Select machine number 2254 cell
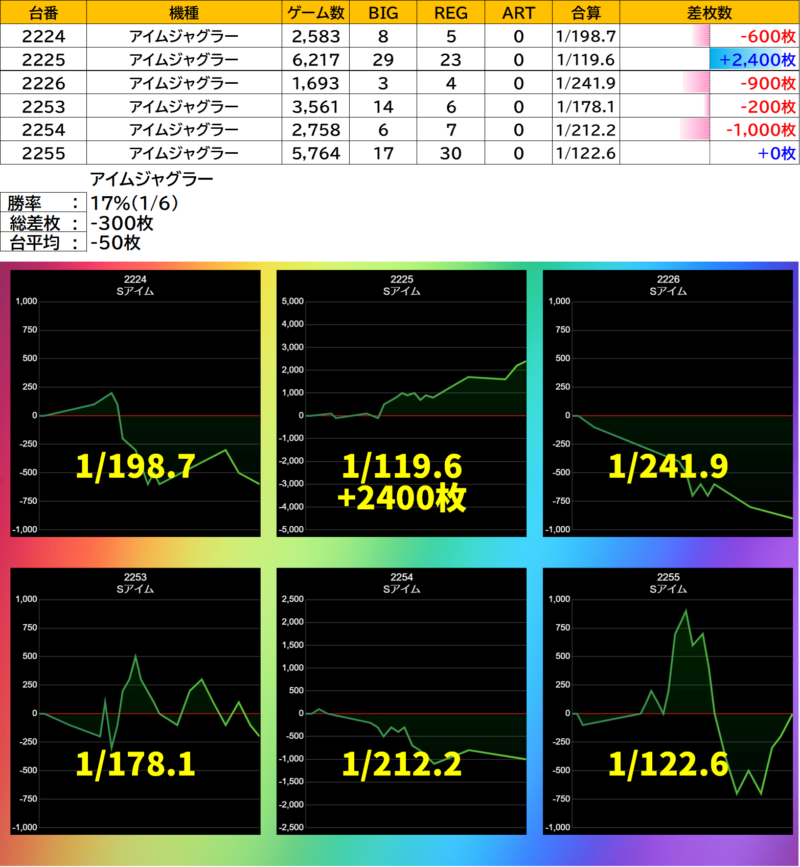 (43, 129)
